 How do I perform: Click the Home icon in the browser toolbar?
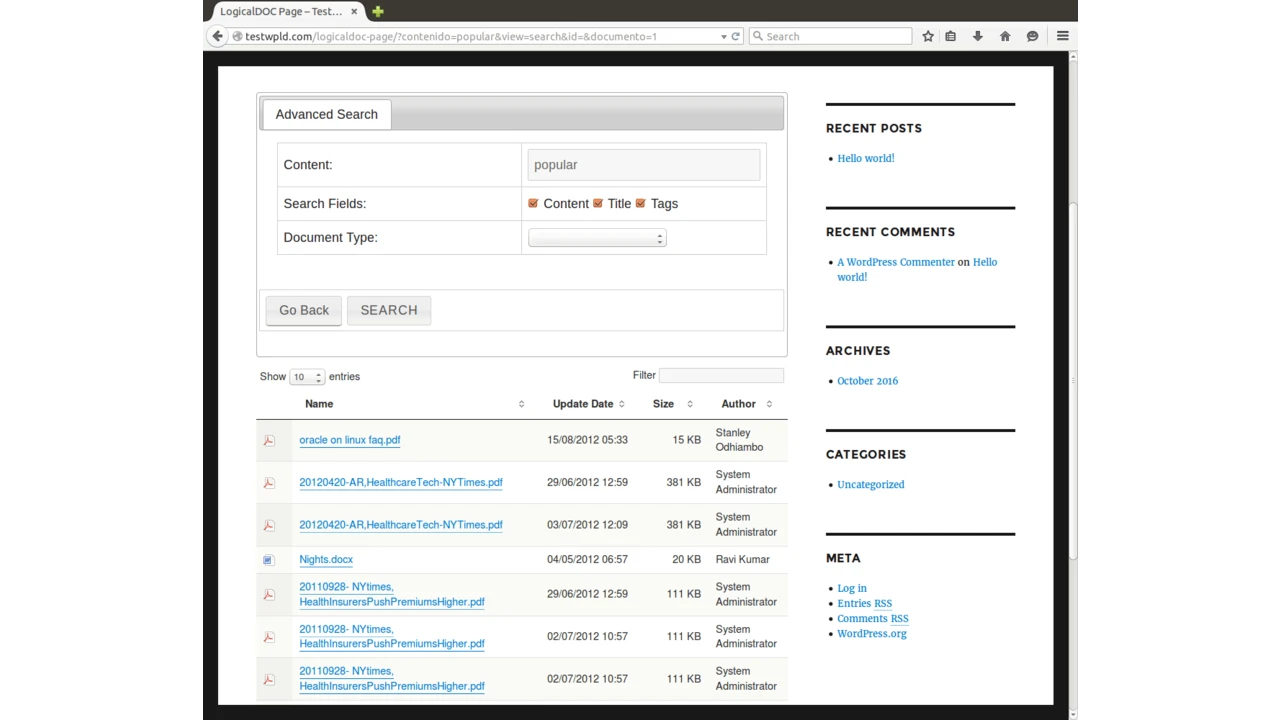click(x=1005, y=36)
